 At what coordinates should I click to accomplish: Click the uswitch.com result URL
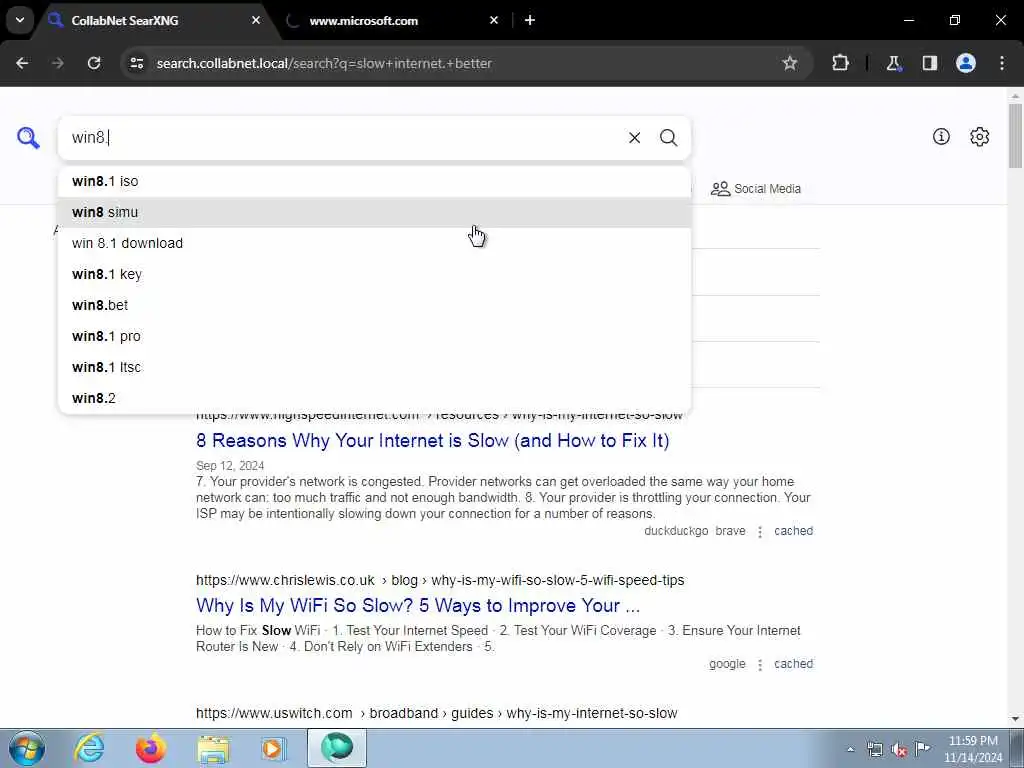pos(436,713)
